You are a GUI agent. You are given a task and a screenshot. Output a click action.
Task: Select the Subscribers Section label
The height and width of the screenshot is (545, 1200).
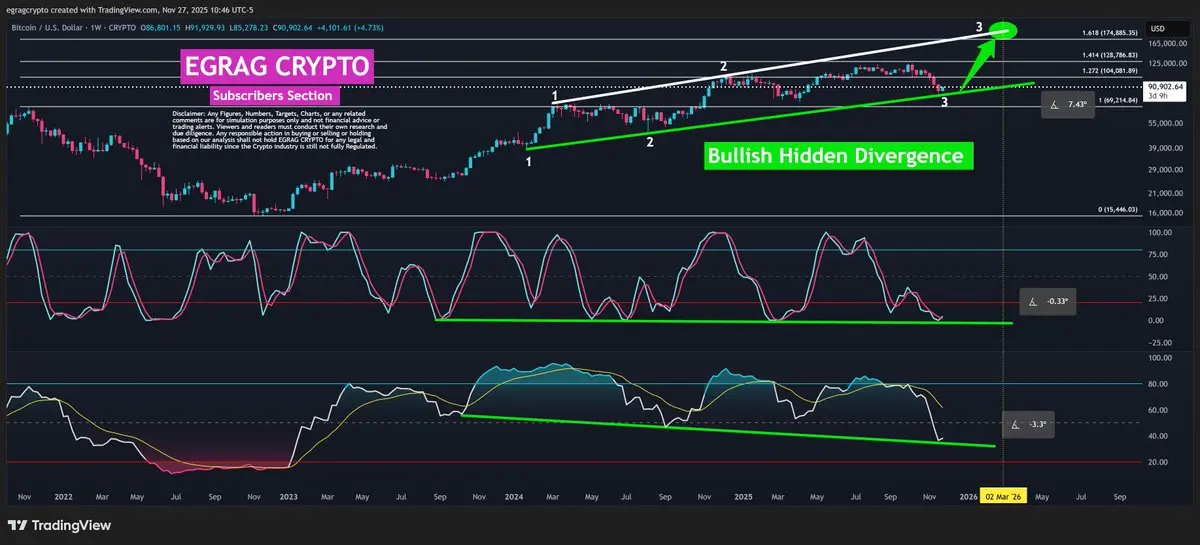(273, 96)
